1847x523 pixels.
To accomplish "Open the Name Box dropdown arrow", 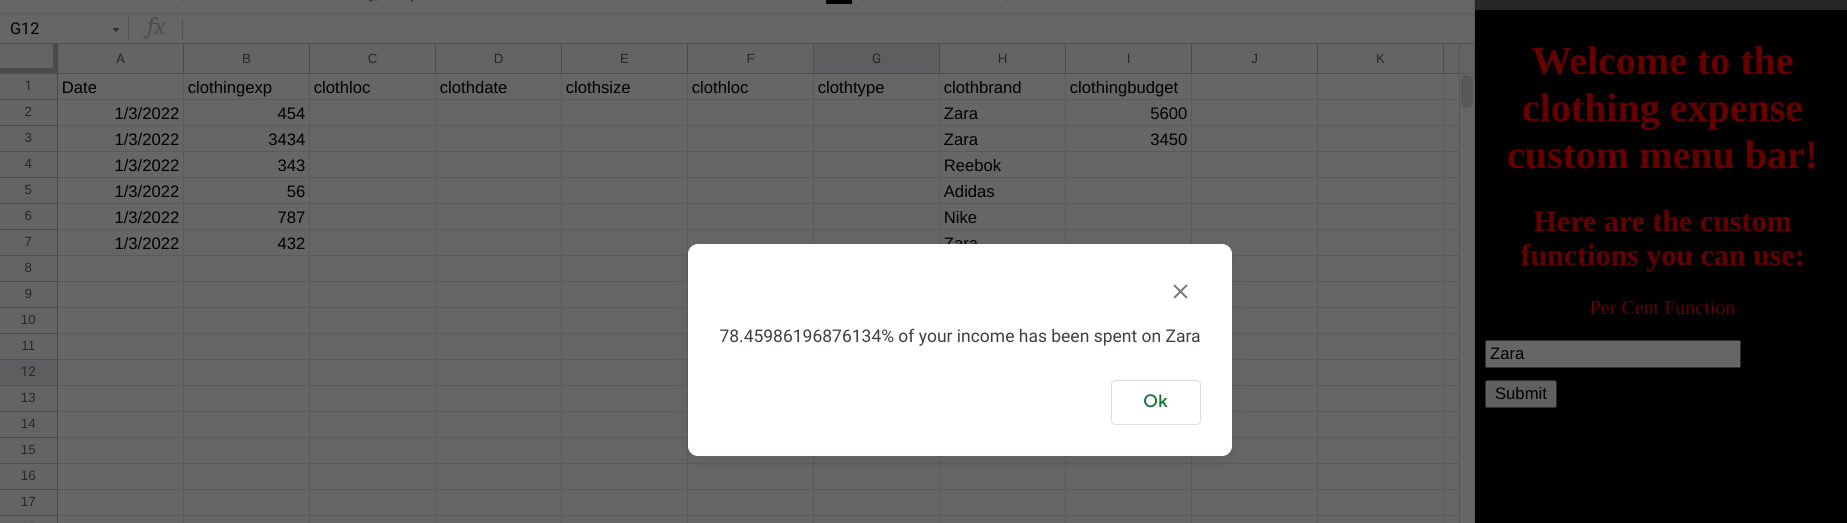I will point(116,29).
